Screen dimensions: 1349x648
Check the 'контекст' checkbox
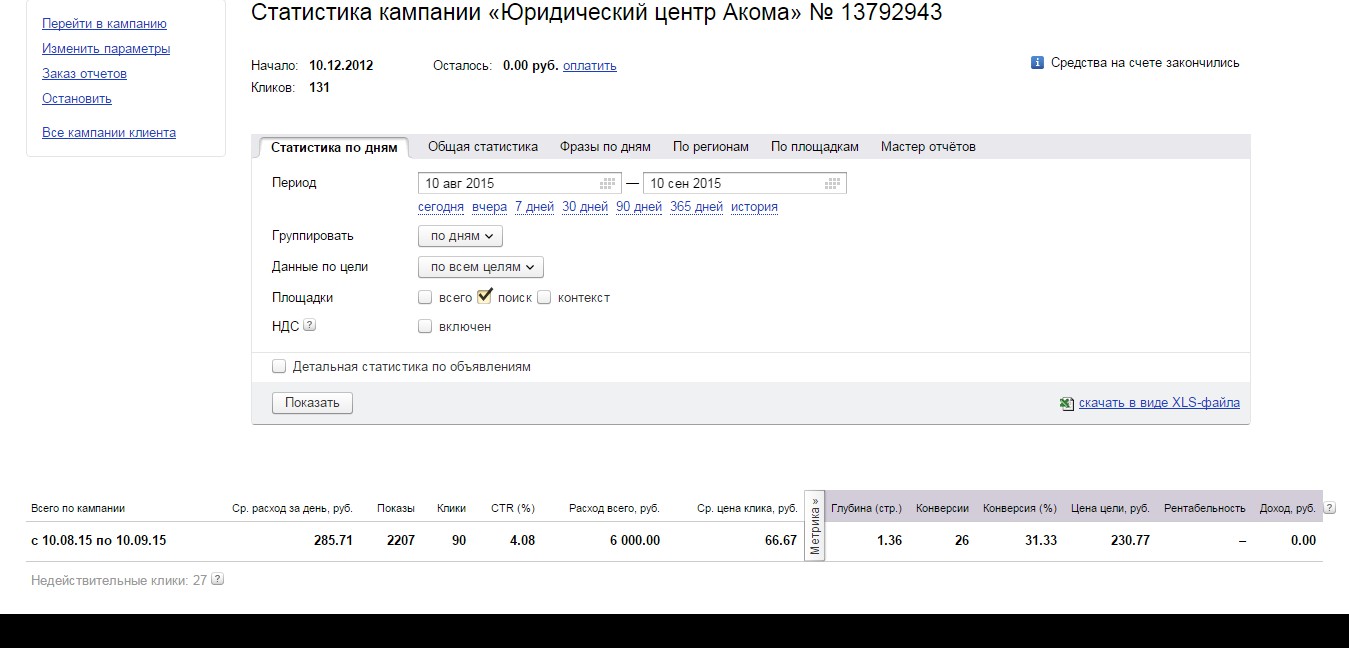[x=544, y=297]
